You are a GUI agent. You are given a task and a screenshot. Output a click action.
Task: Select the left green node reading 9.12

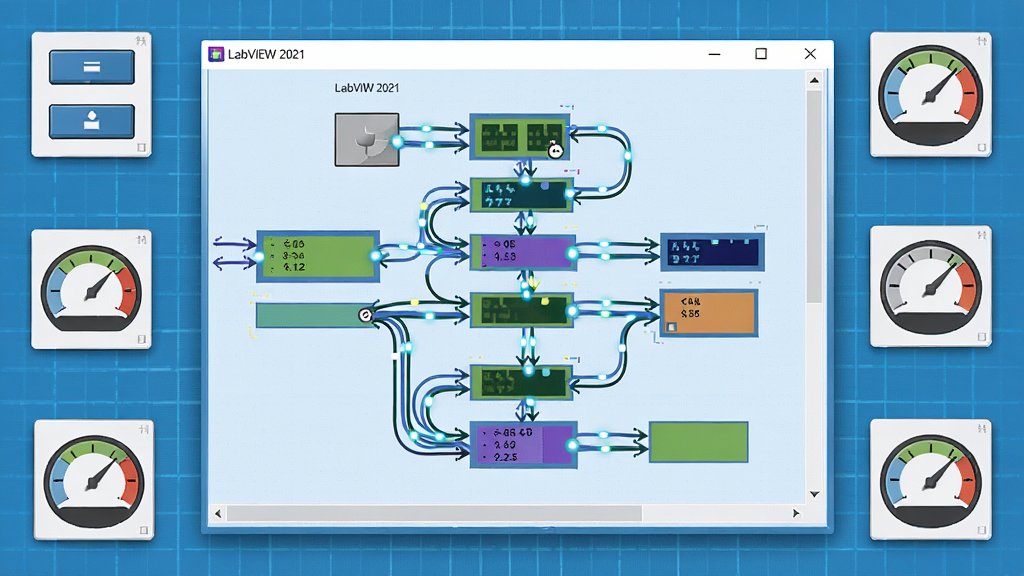[x=318, y=256]
